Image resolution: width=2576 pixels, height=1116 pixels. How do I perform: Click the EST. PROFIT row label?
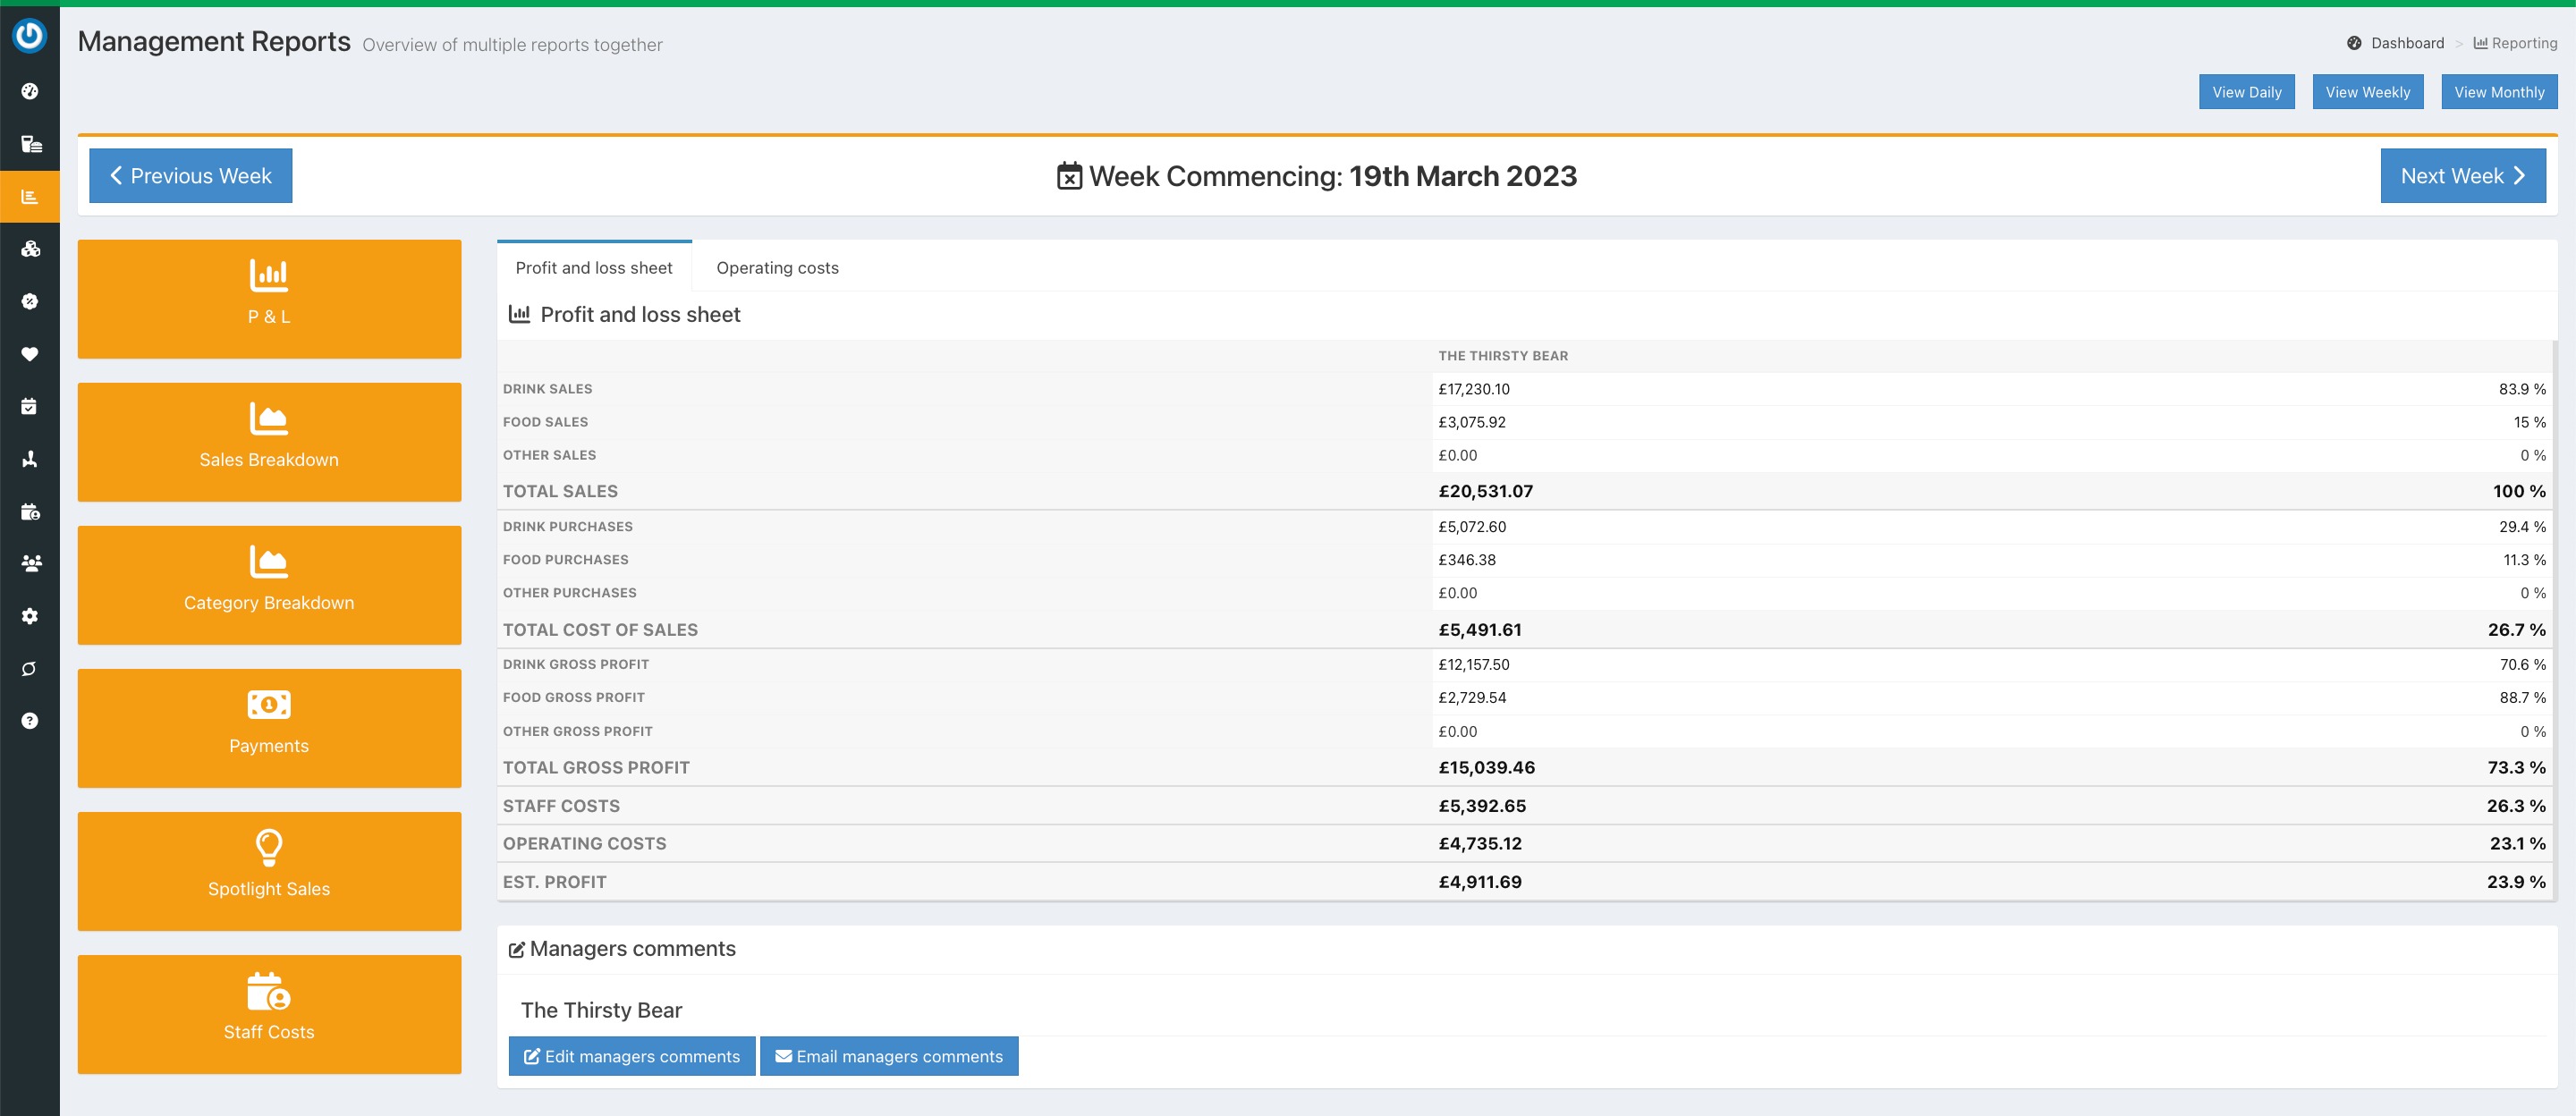click(x=554, y=882)
